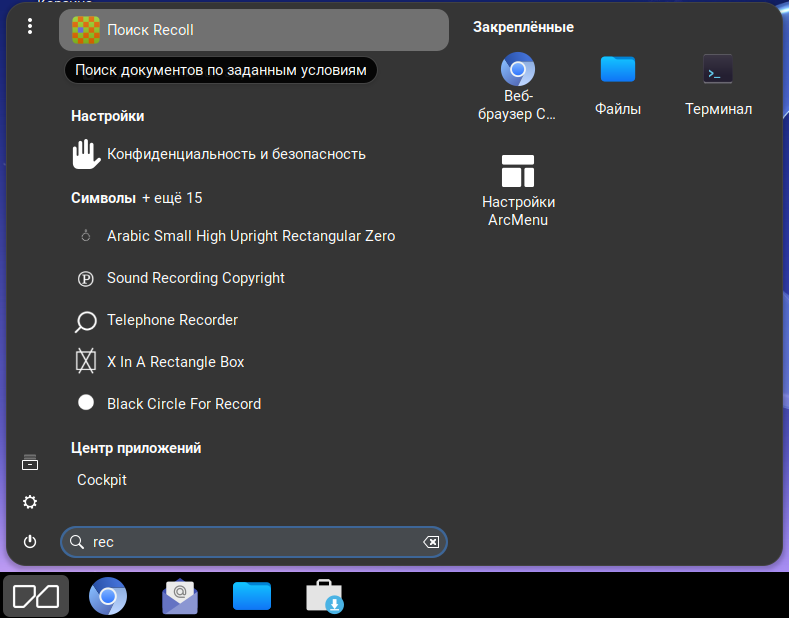Choose the Telephone Recorder symbol
The height and width of the screenshot is (618, 789).
click(172, 320)
